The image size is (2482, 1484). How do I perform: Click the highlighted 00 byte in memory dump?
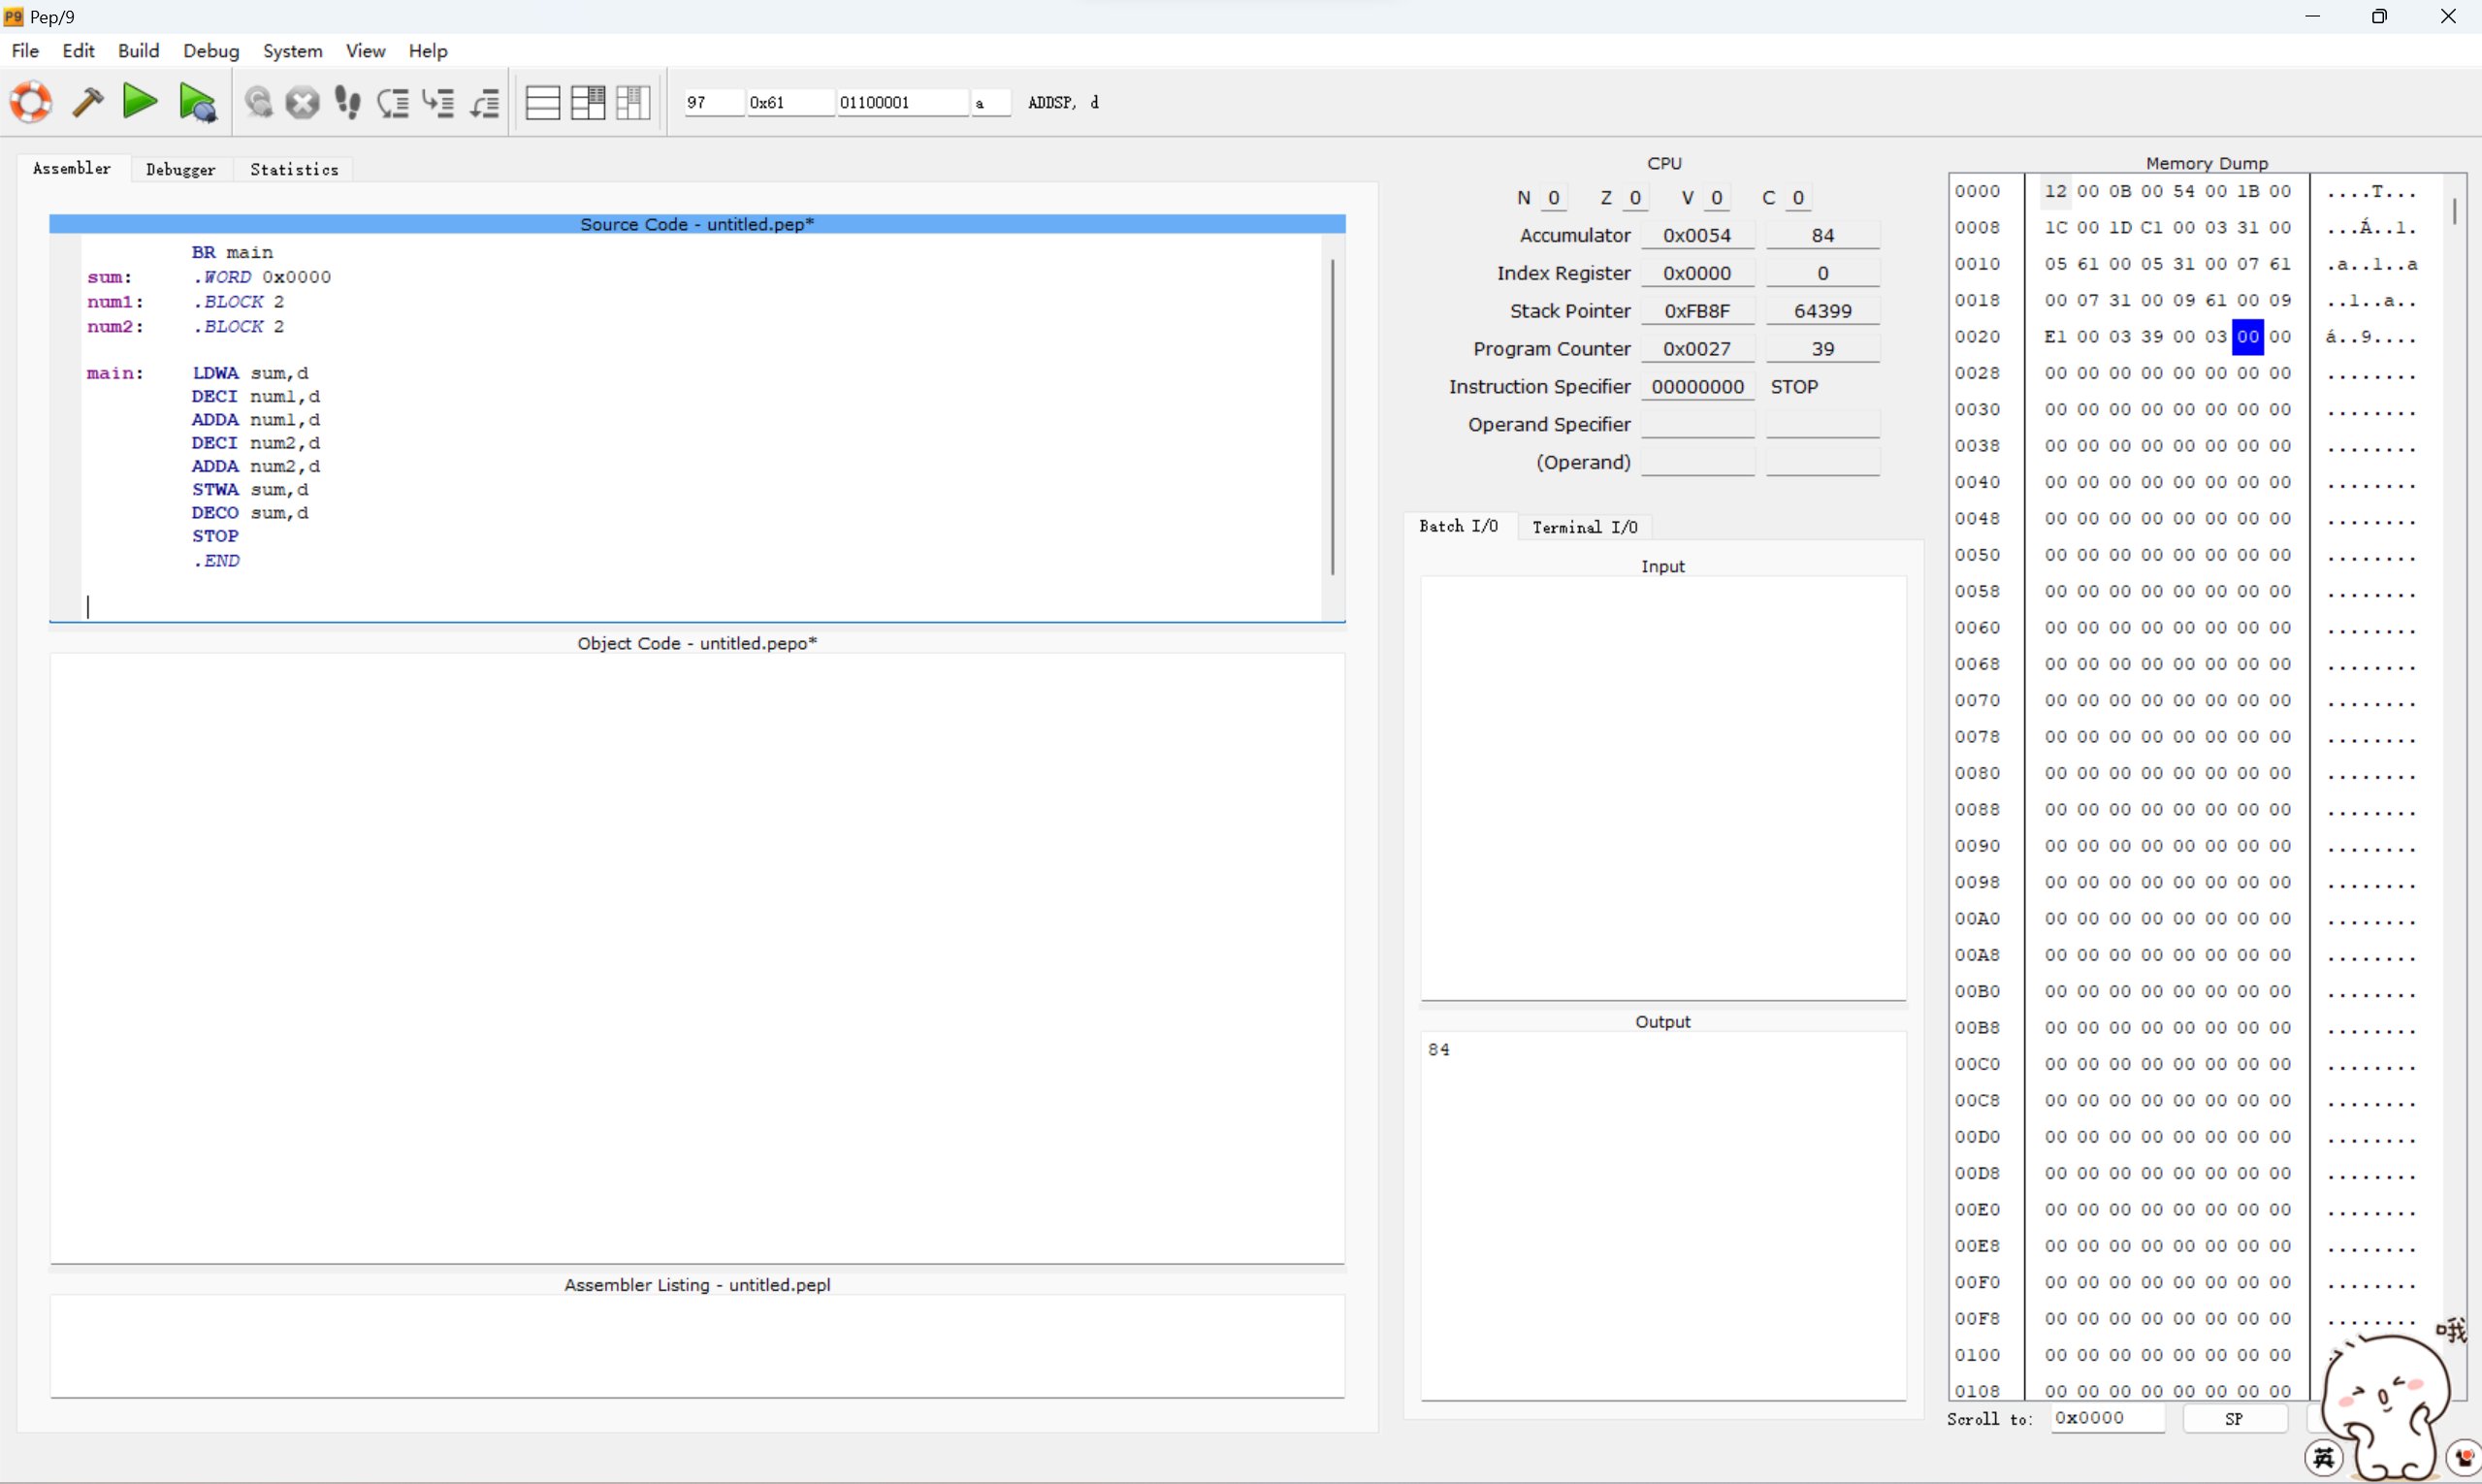[2247, 337]
